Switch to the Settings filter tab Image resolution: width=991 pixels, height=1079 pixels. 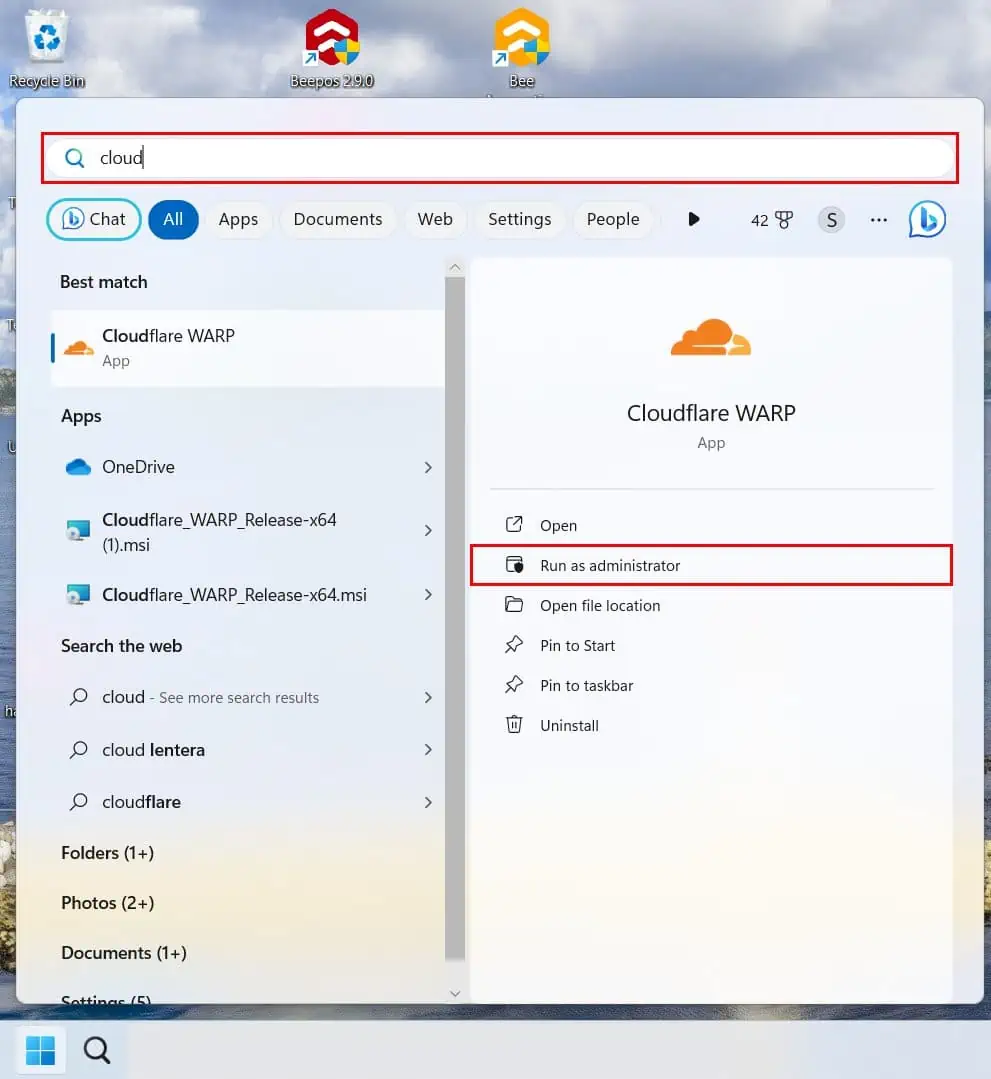pos(520,220)
